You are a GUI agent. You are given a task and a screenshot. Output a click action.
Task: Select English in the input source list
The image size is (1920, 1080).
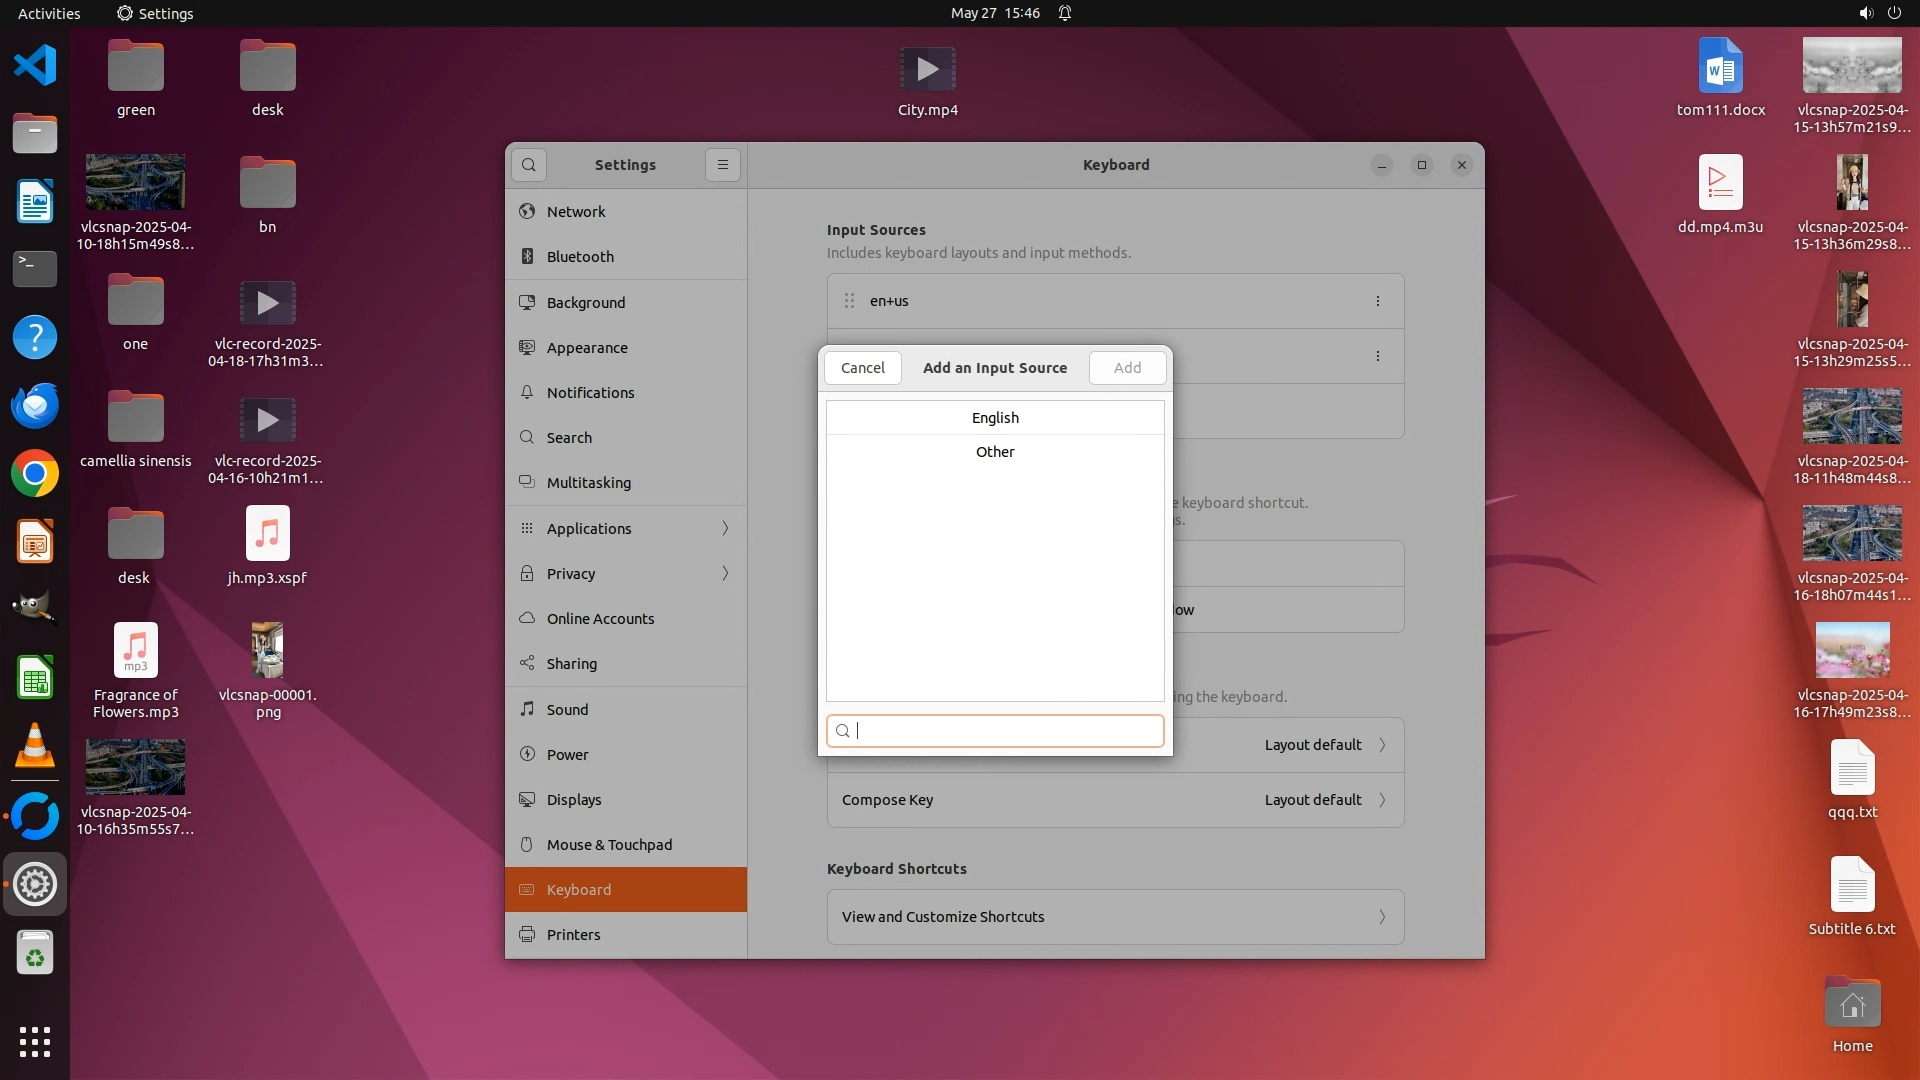coord(995,418)
